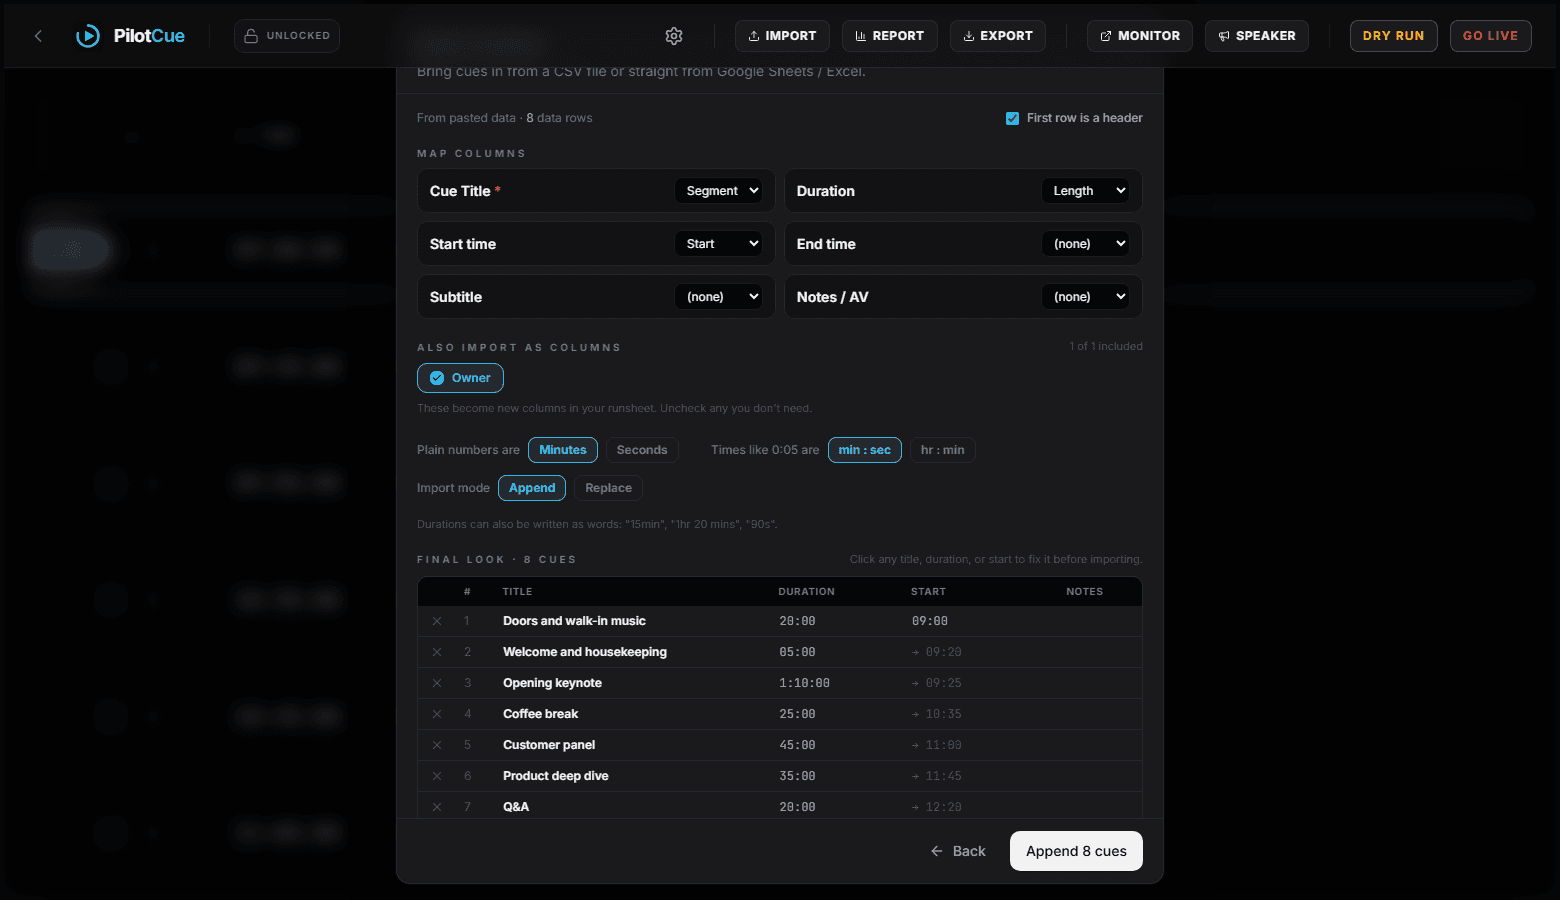Choose Replace import mode

608,488
